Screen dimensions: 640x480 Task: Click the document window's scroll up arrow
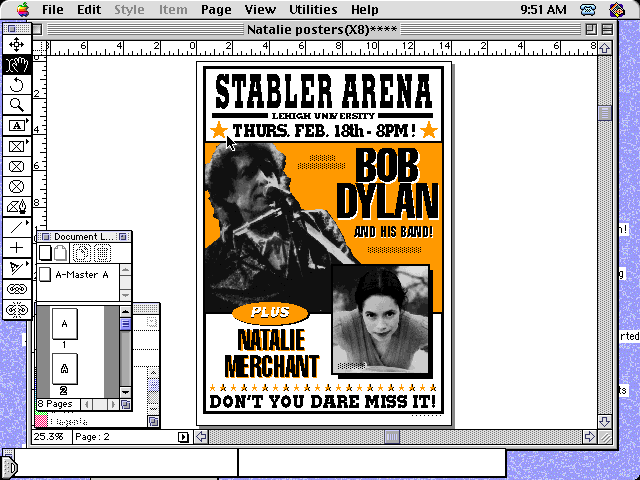[x=605, y=48]
